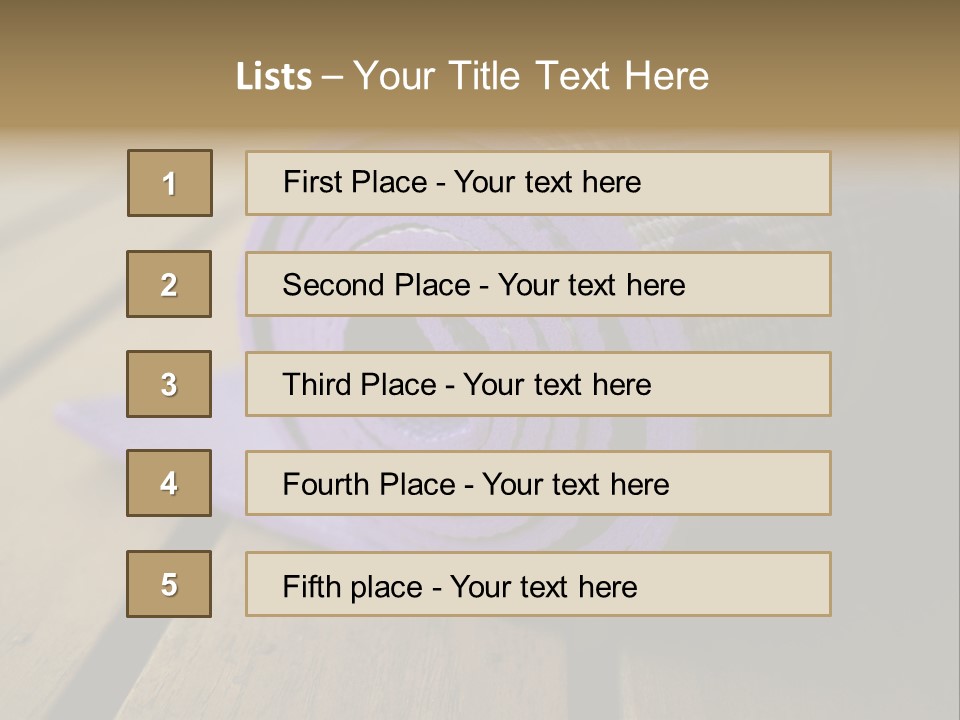This screenshot has height=720, width=960.
Task: Click the number 1 box
Action: pos(170,183)
